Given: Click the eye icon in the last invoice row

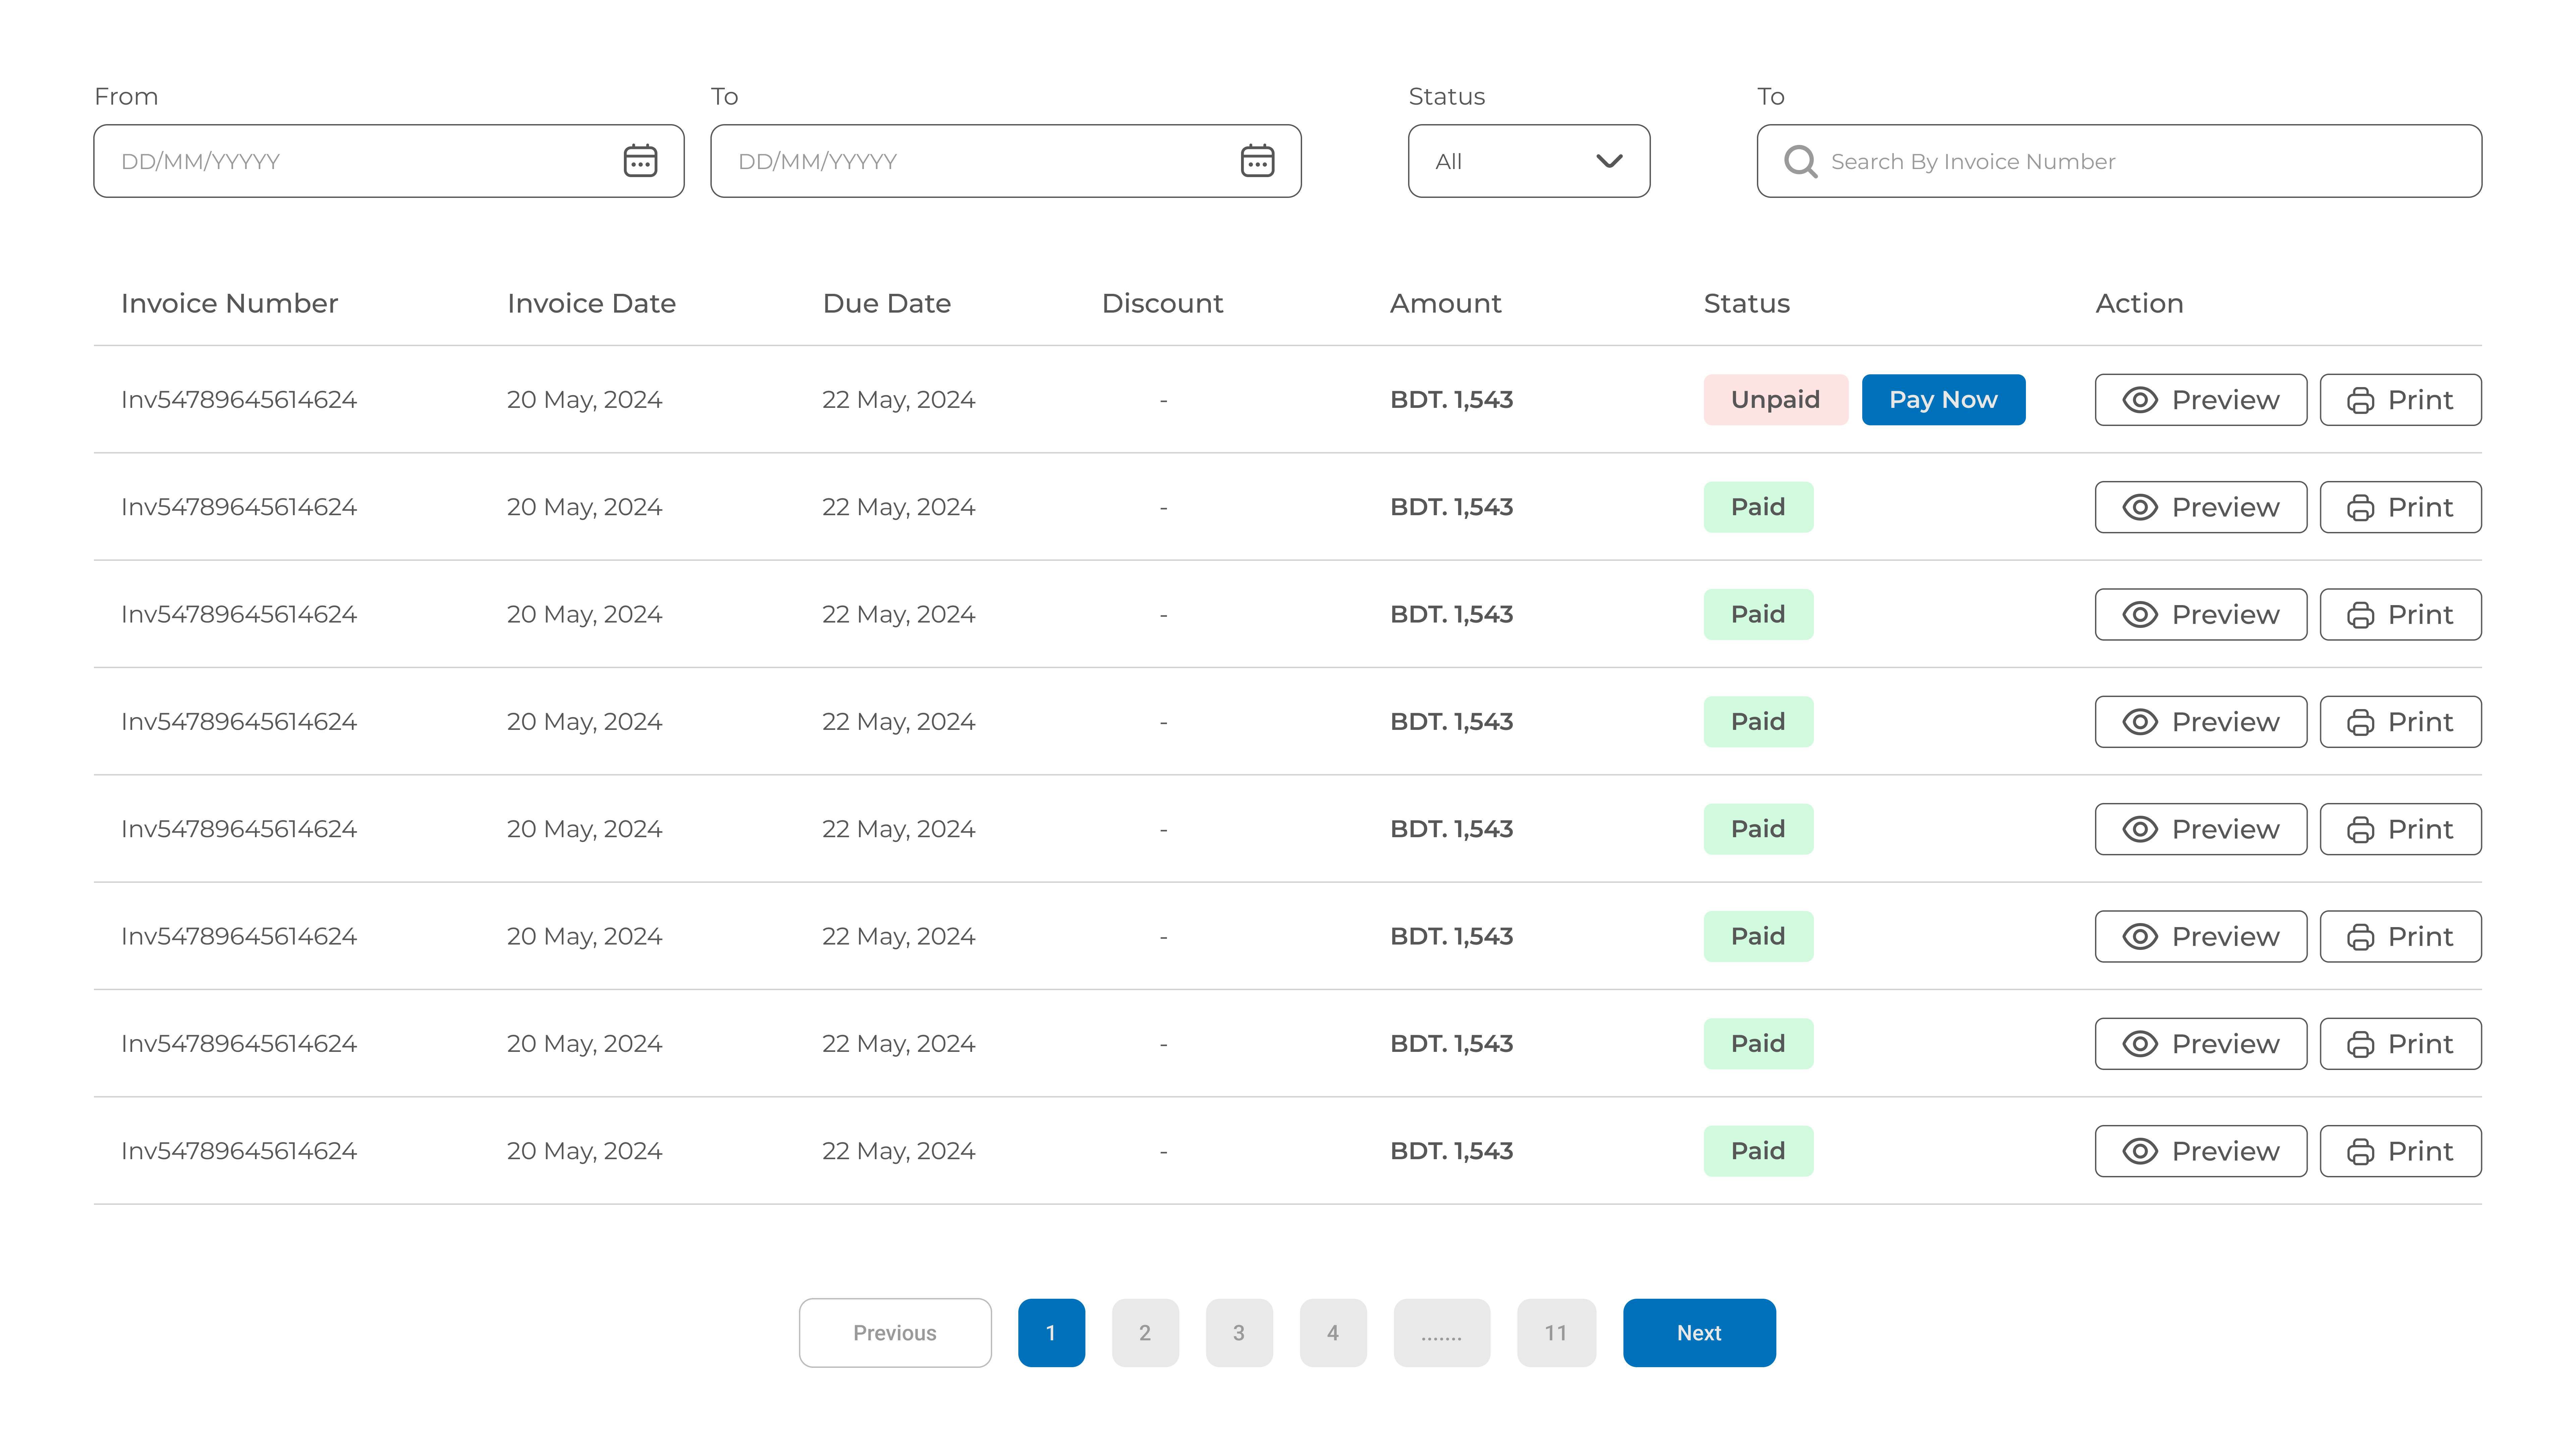Looking at the screenshot, I should tap(2140, 1151).
